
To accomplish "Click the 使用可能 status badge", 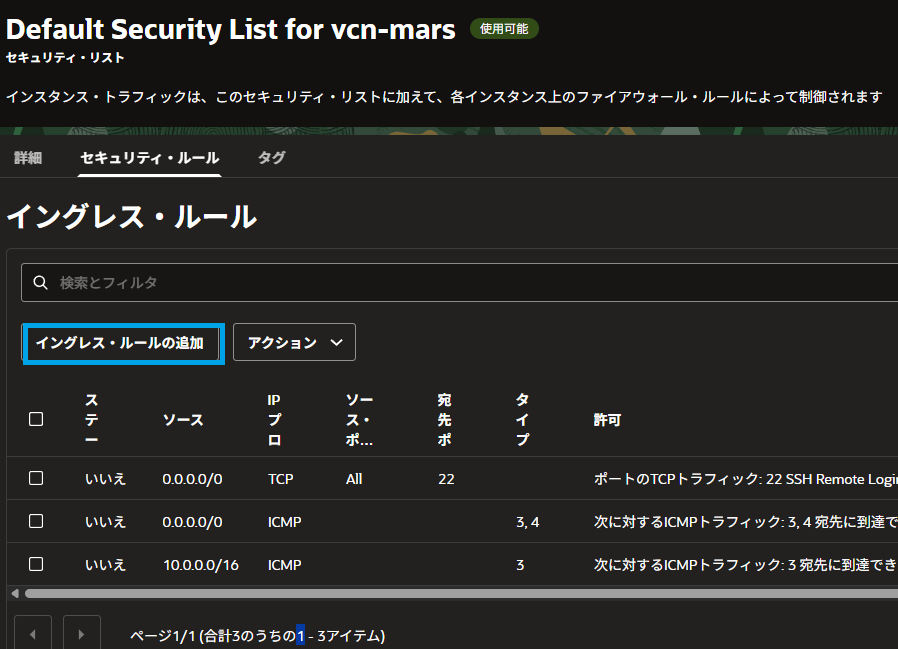I will click(504, 29).
